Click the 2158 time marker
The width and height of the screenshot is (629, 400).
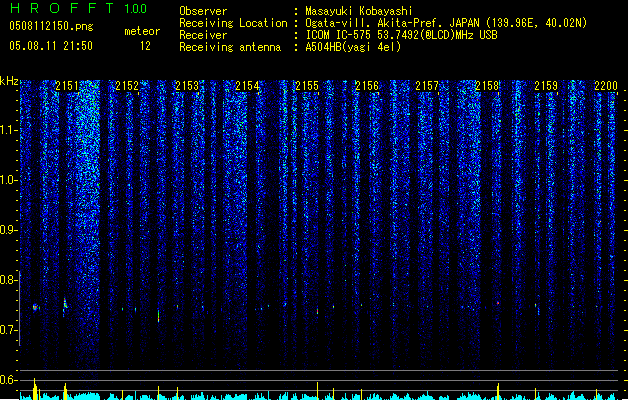(487, 86)
